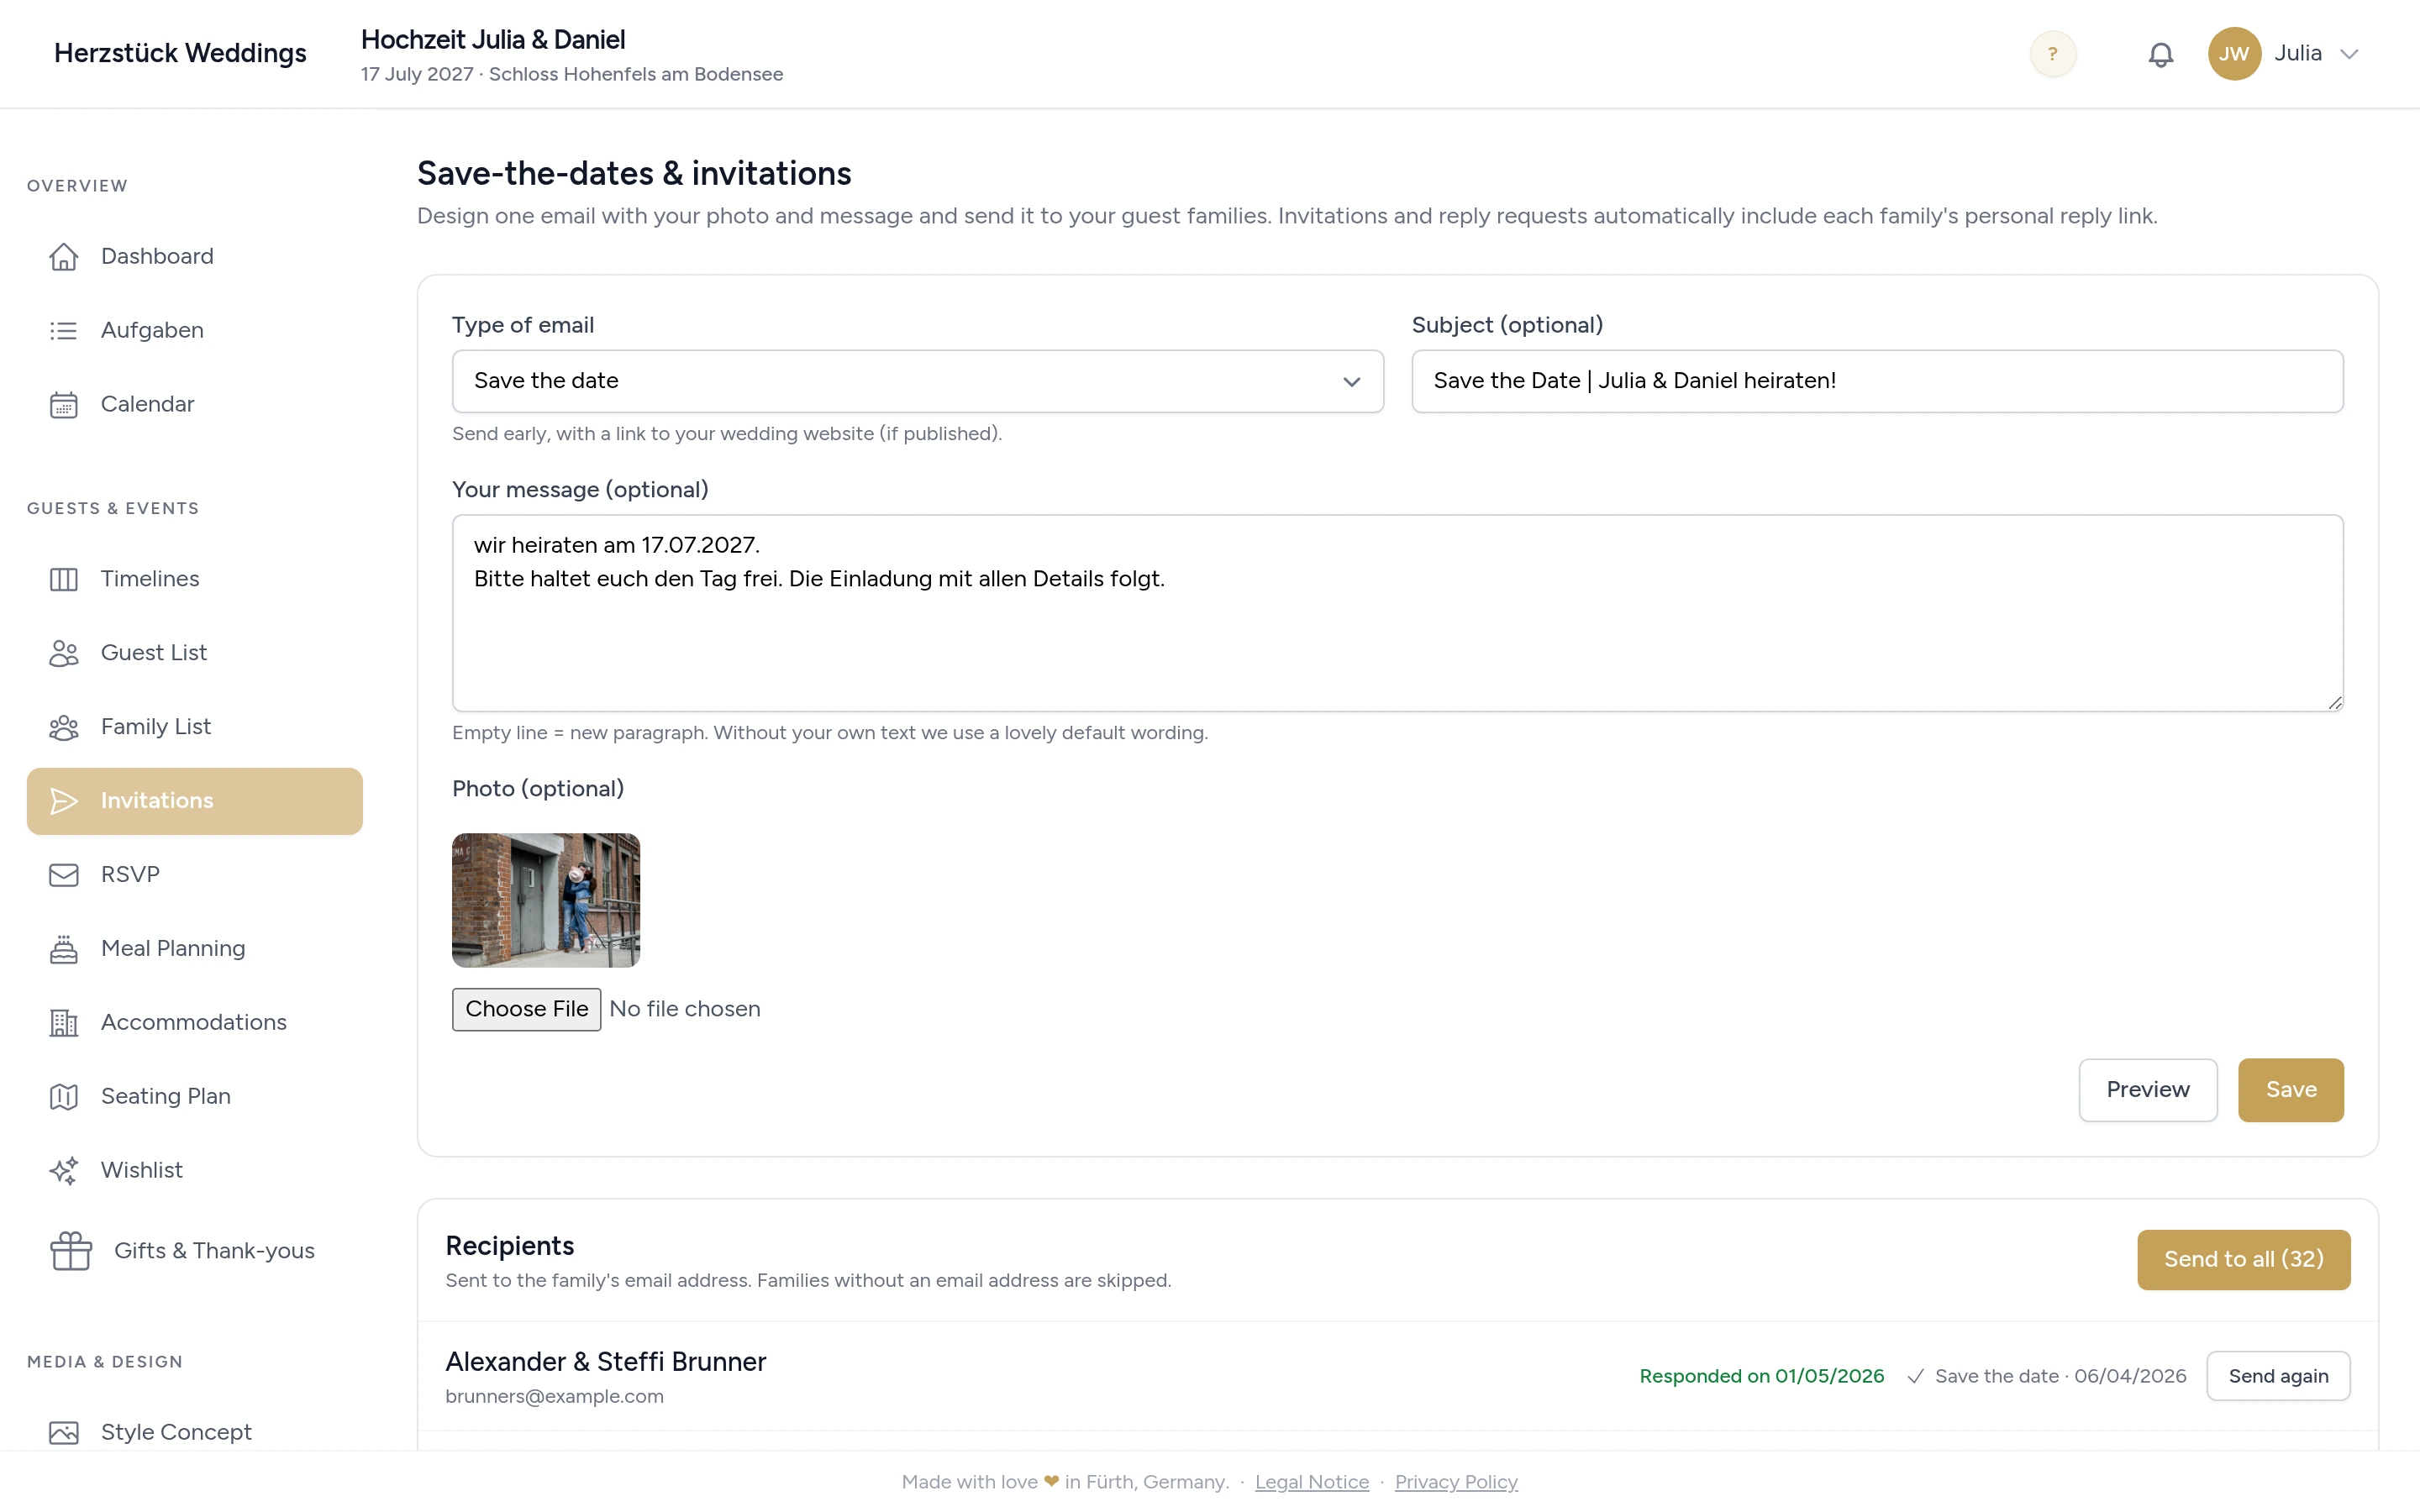Navigate to Seating Plan
The height and width of the screenshot is (1512, 2420).
[x=195, y=1097]
